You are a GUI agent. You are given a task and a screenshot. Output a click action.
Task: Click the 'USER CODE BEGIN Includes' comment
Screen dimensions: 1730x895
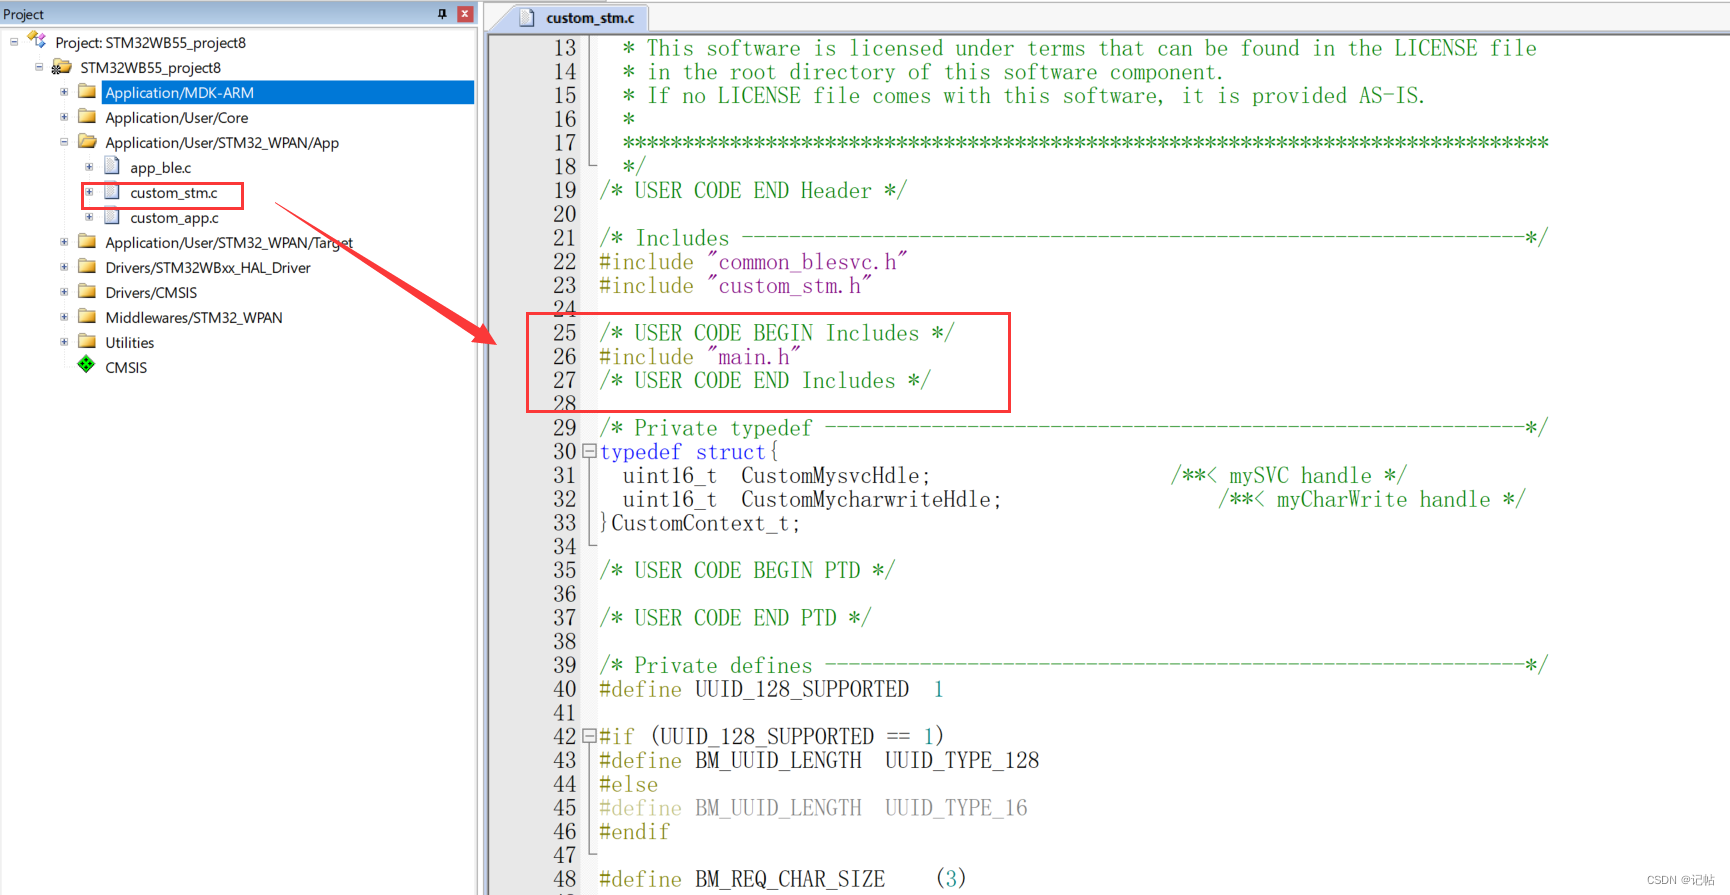(777, 333)
